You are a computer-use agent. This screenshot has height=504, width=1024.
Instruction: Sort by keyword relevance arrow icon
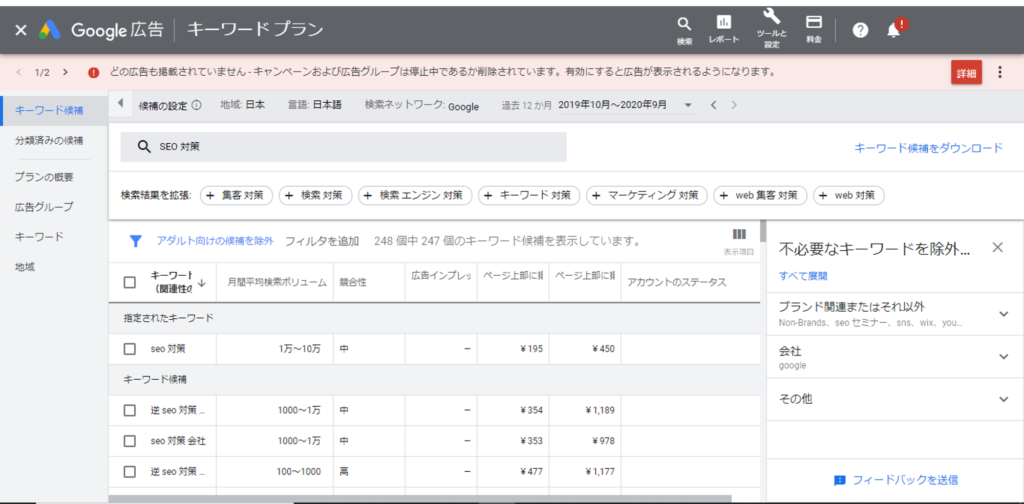(x=202, y=283)
